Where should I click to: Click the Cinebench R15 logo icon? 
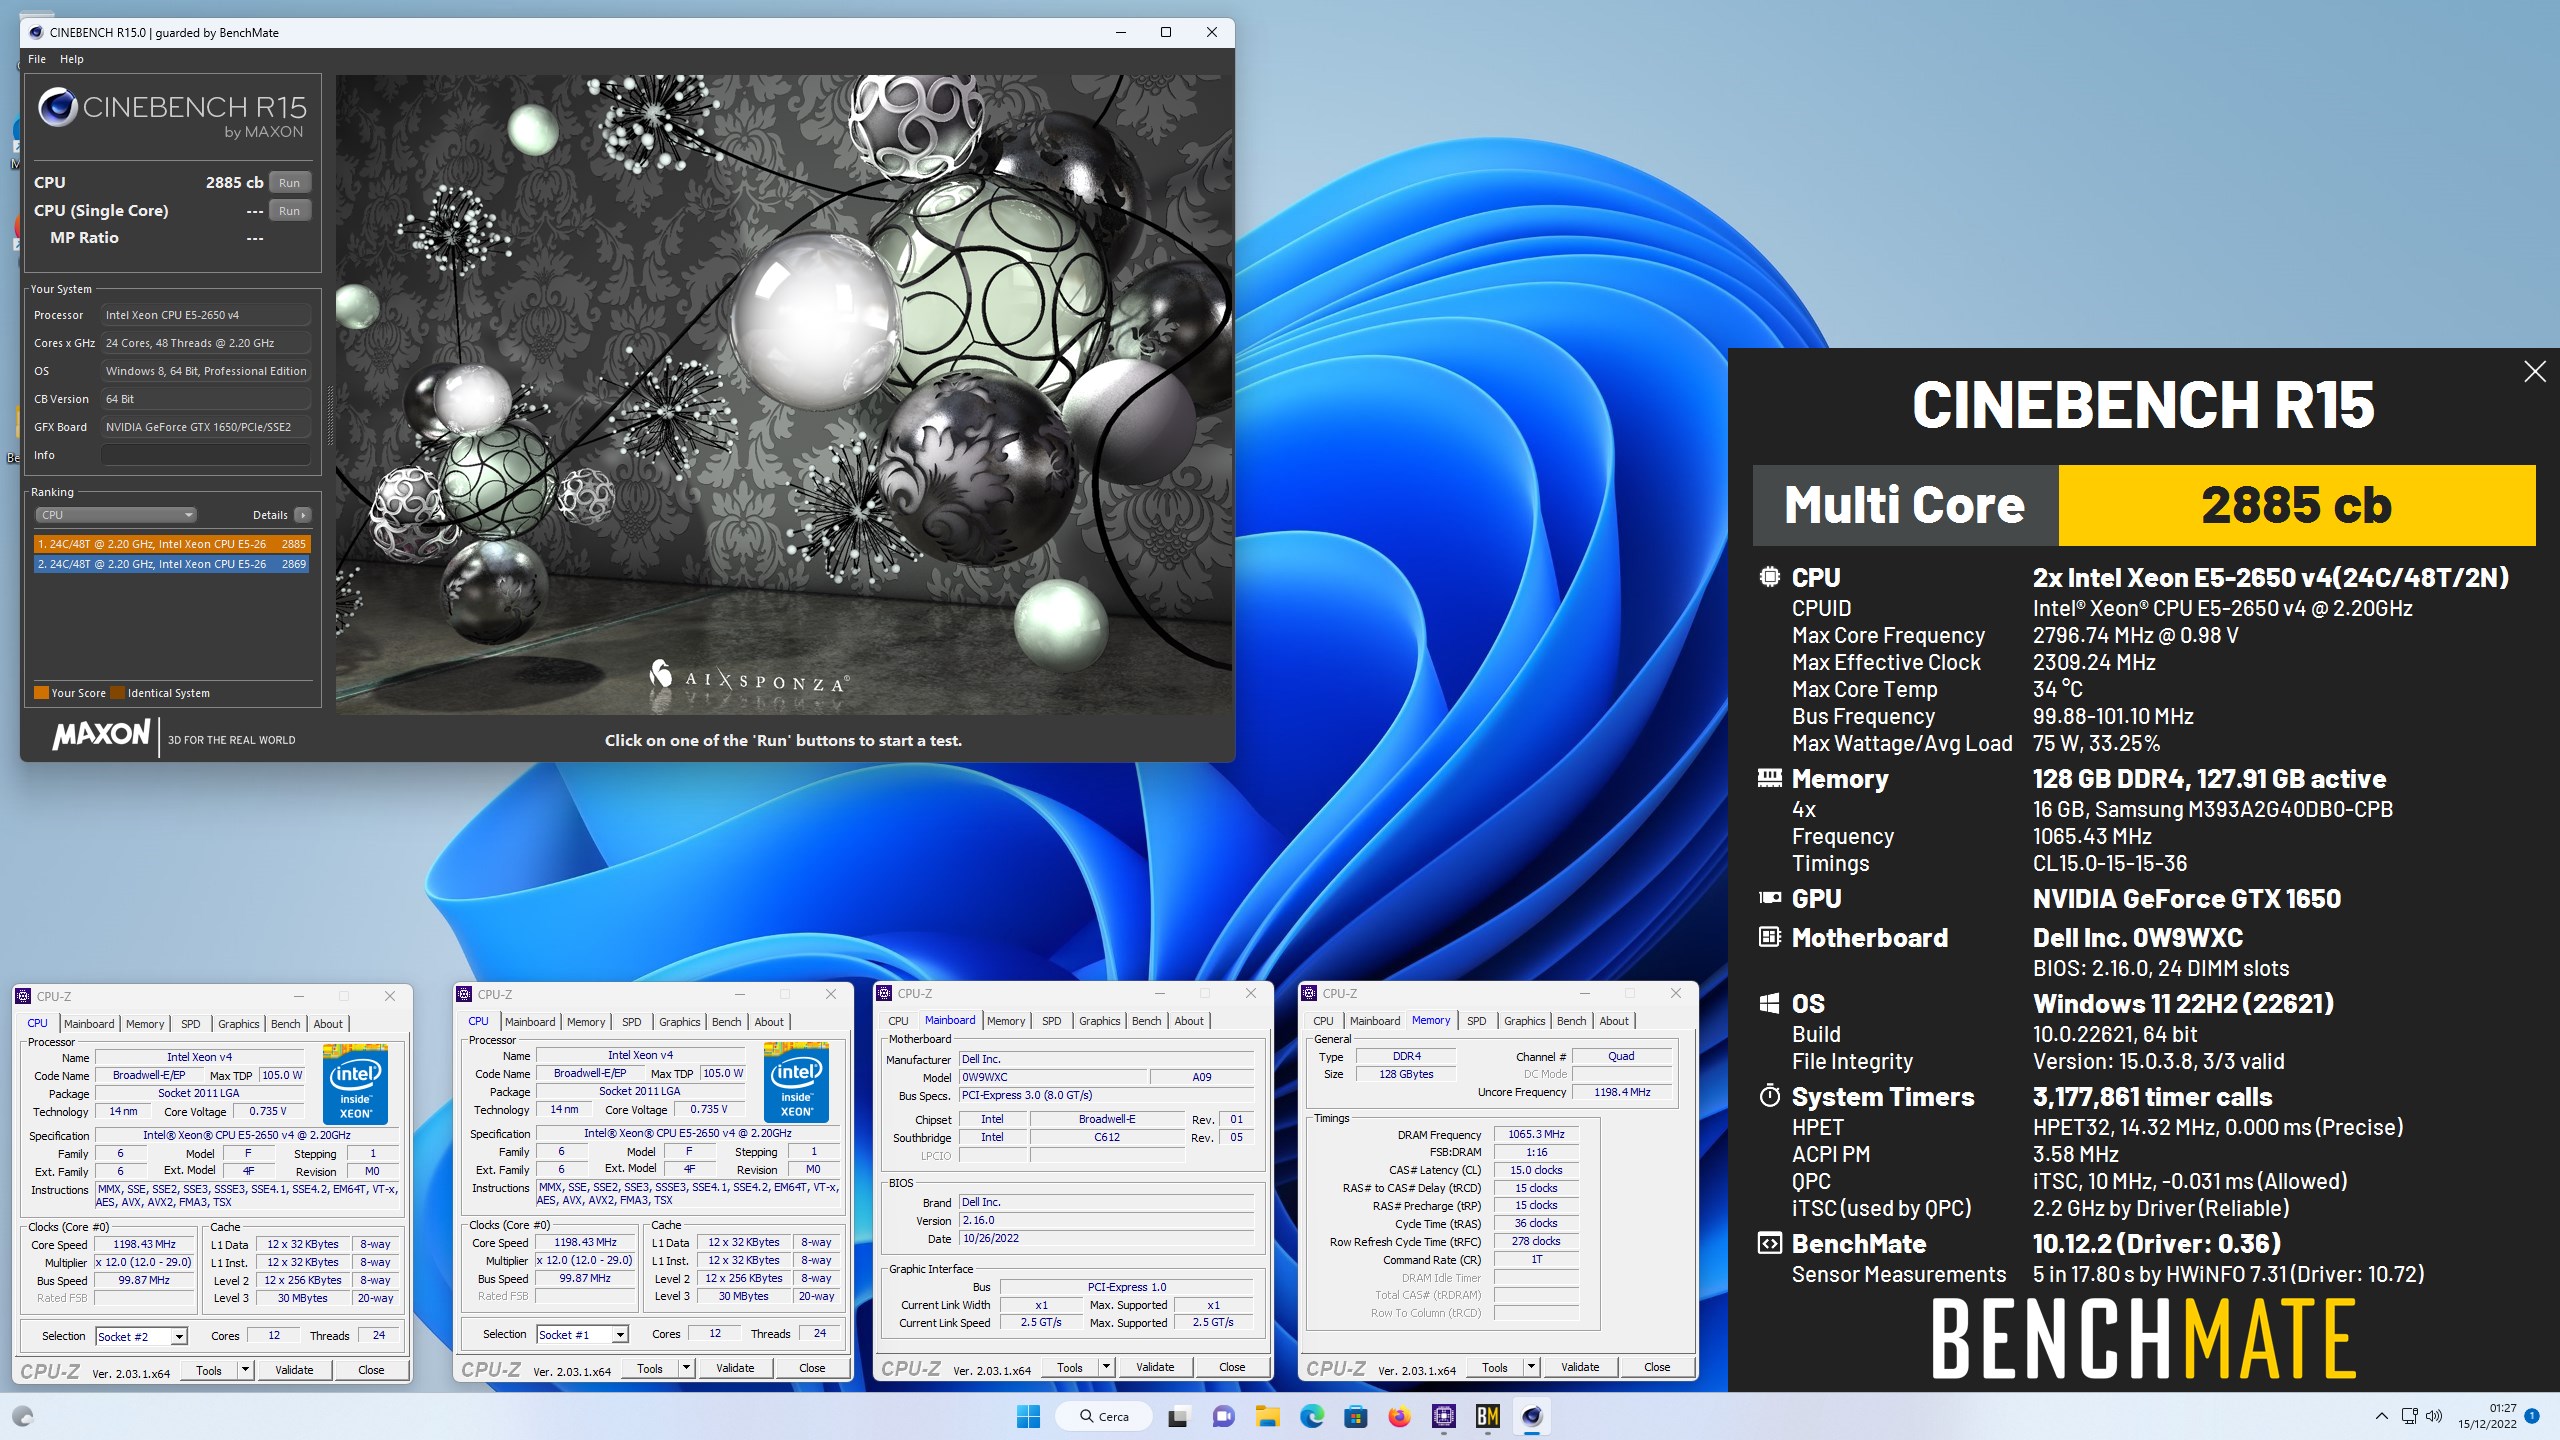tap(58, 107)
